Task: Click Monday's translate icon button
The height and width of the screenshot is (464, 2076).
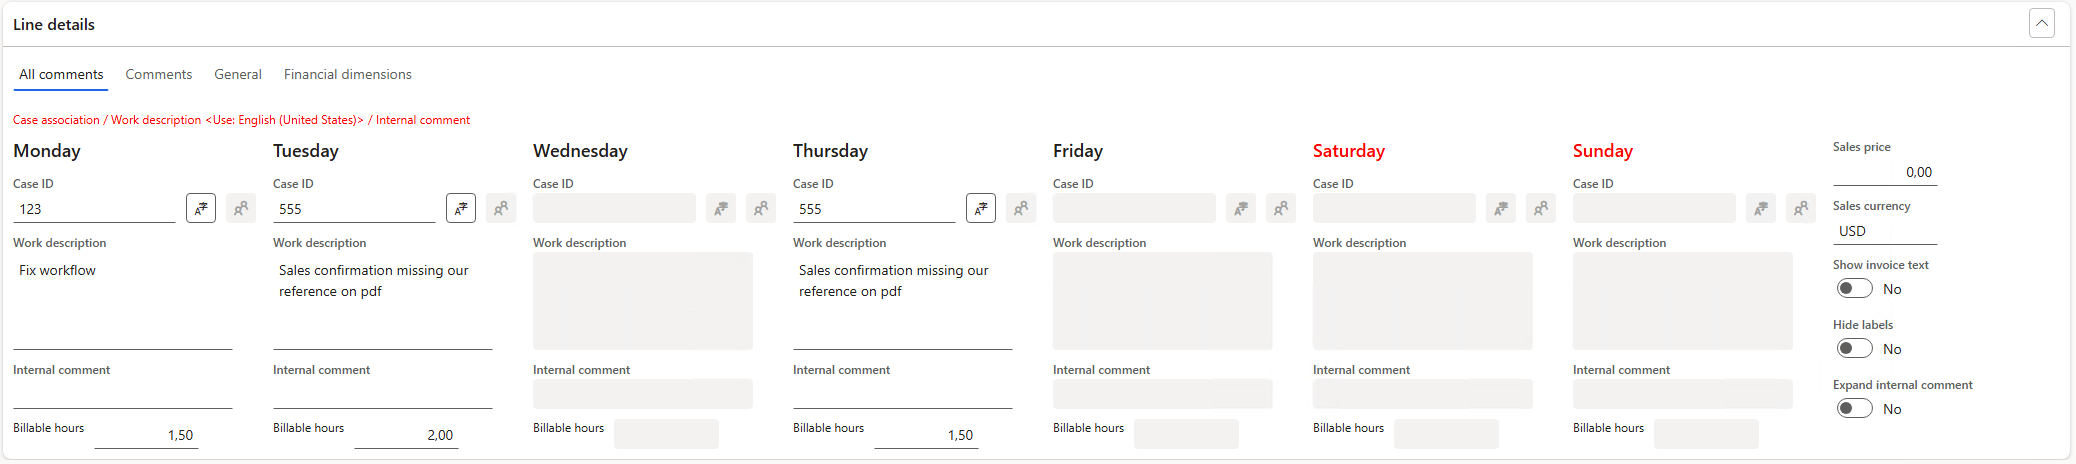Action: [201, 208]
